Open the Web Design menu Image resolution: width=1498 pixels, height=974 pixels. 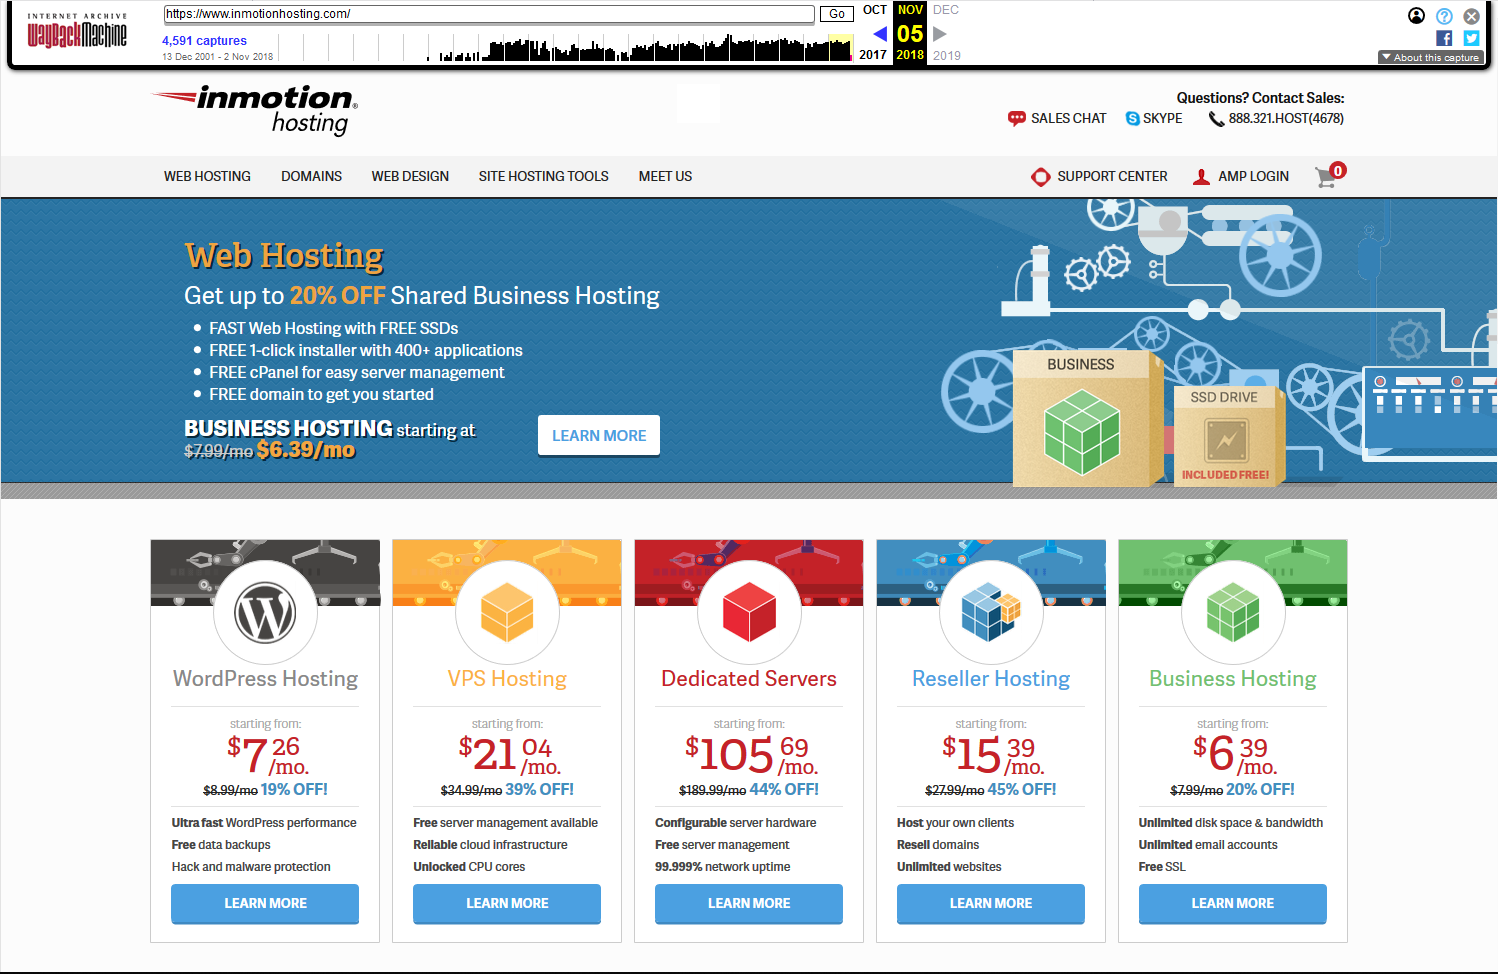[x=410, y=176]
